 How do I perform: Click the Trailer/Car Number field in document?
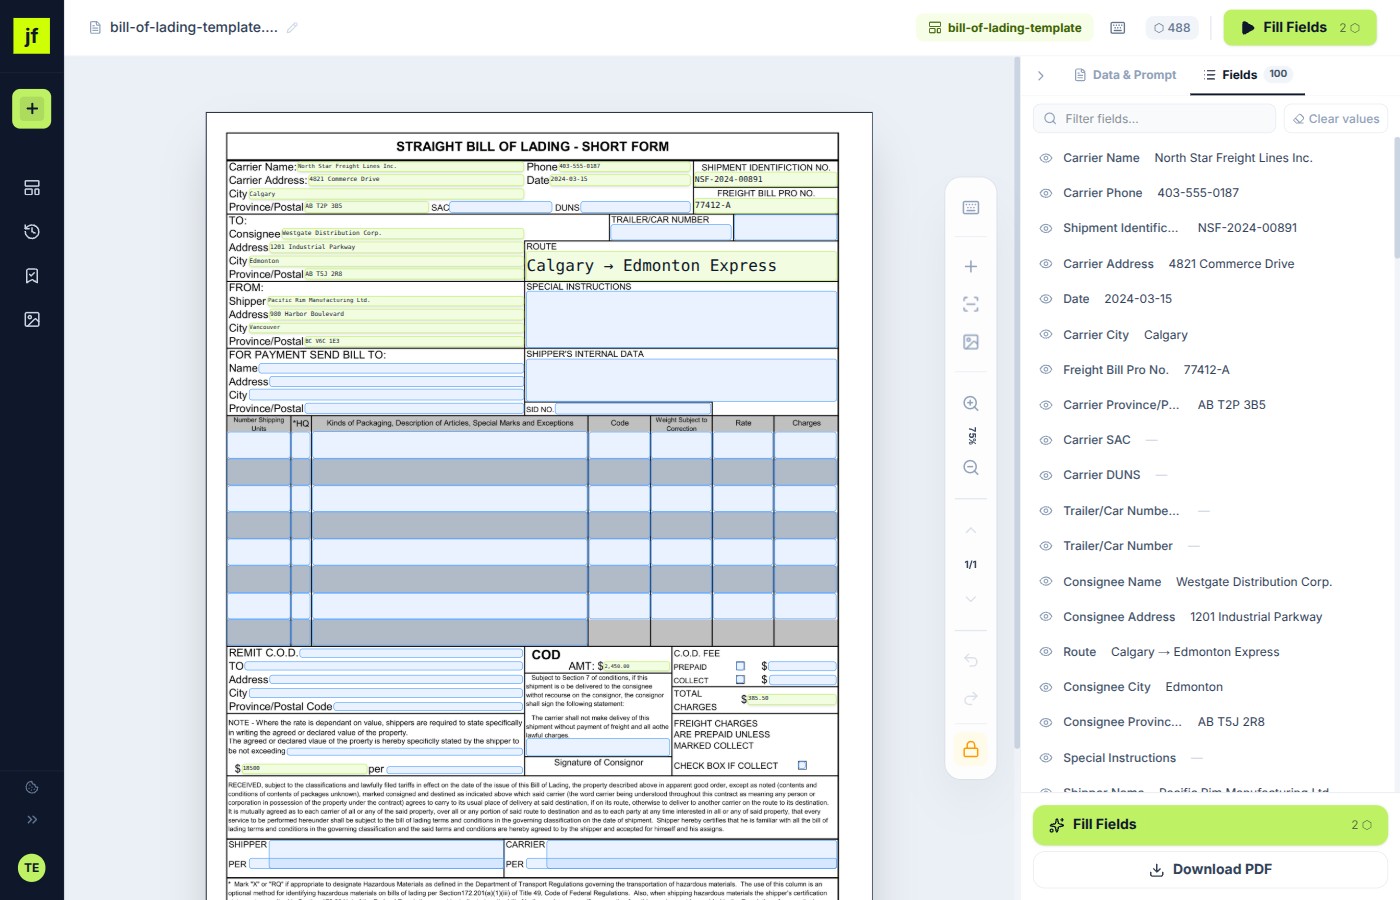pyautogui.click(x=671, y=233)
